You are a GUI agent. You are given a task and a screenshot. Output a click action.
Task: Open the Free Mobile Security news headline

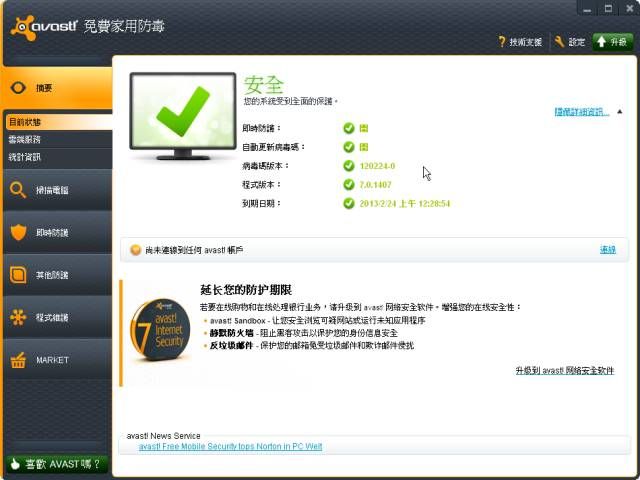(x=230, y=446)
